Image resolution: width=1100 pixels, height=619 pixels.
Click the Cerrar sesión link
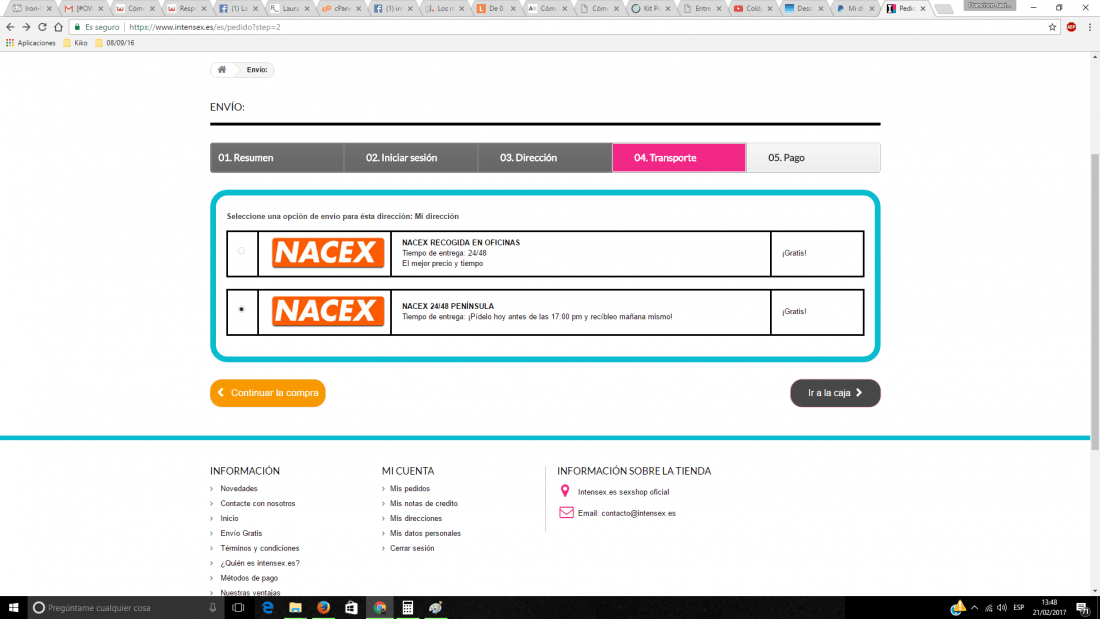tap(412, 548)
